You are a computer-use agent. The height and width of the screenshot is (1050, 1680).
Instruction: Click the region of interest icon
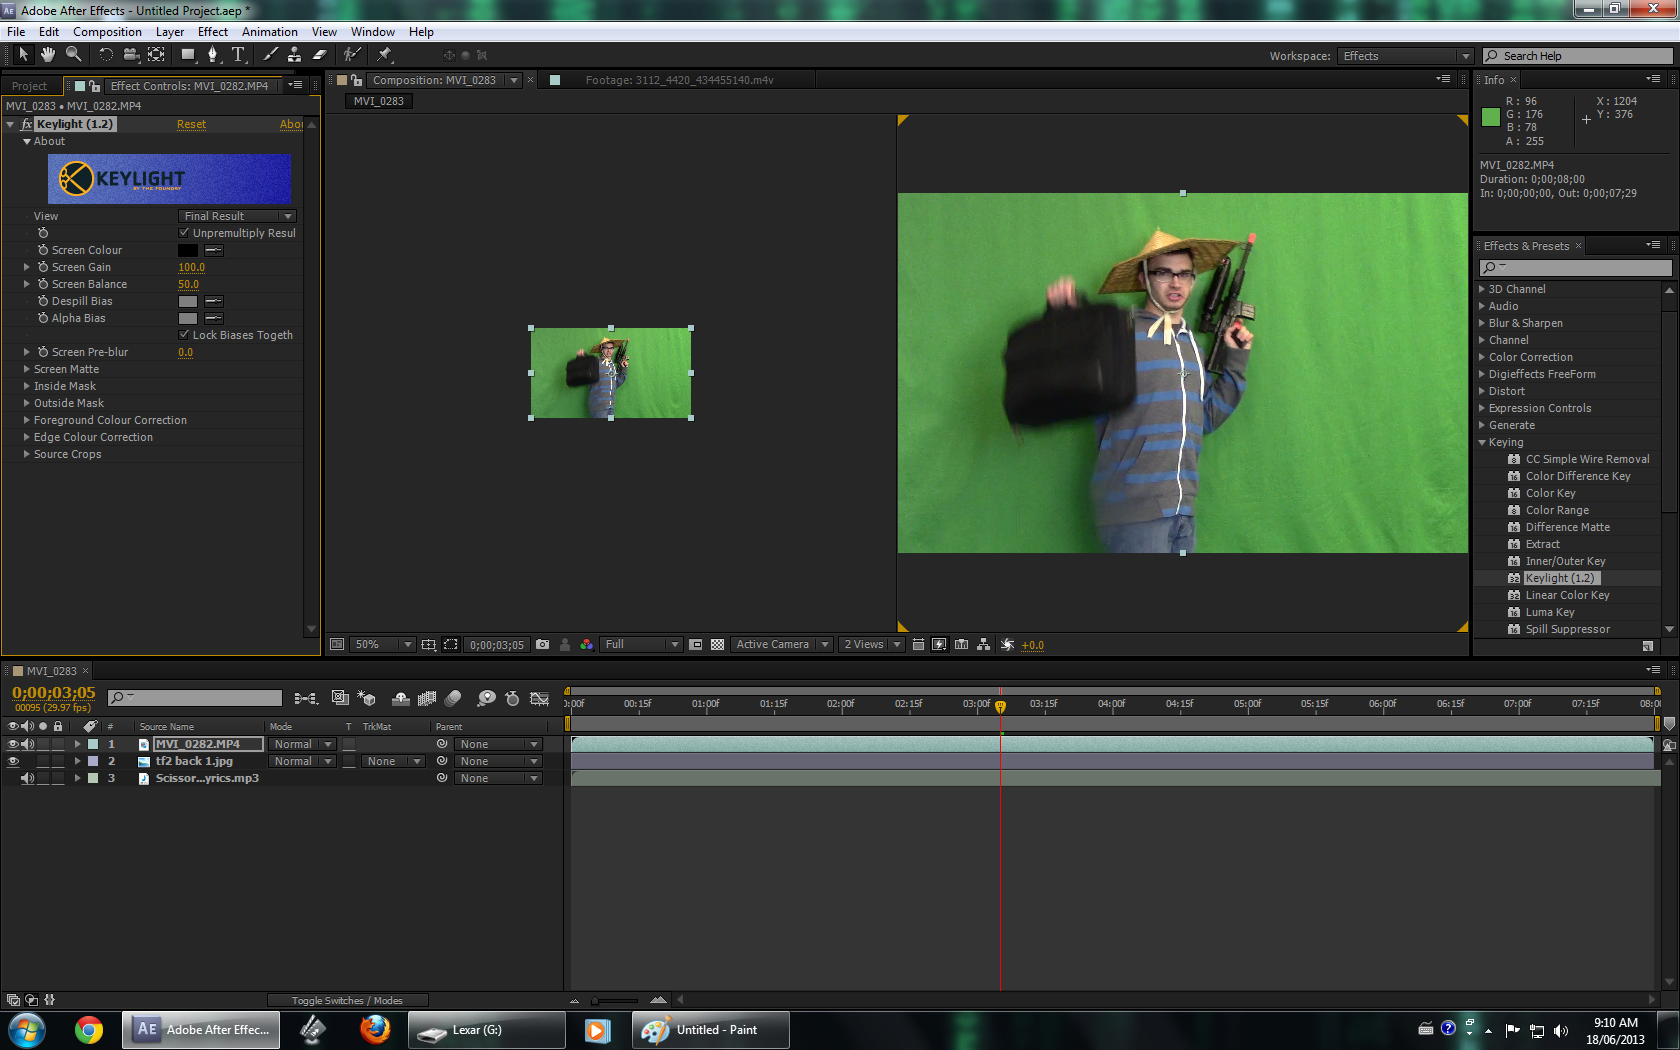[x=695, y=645]
